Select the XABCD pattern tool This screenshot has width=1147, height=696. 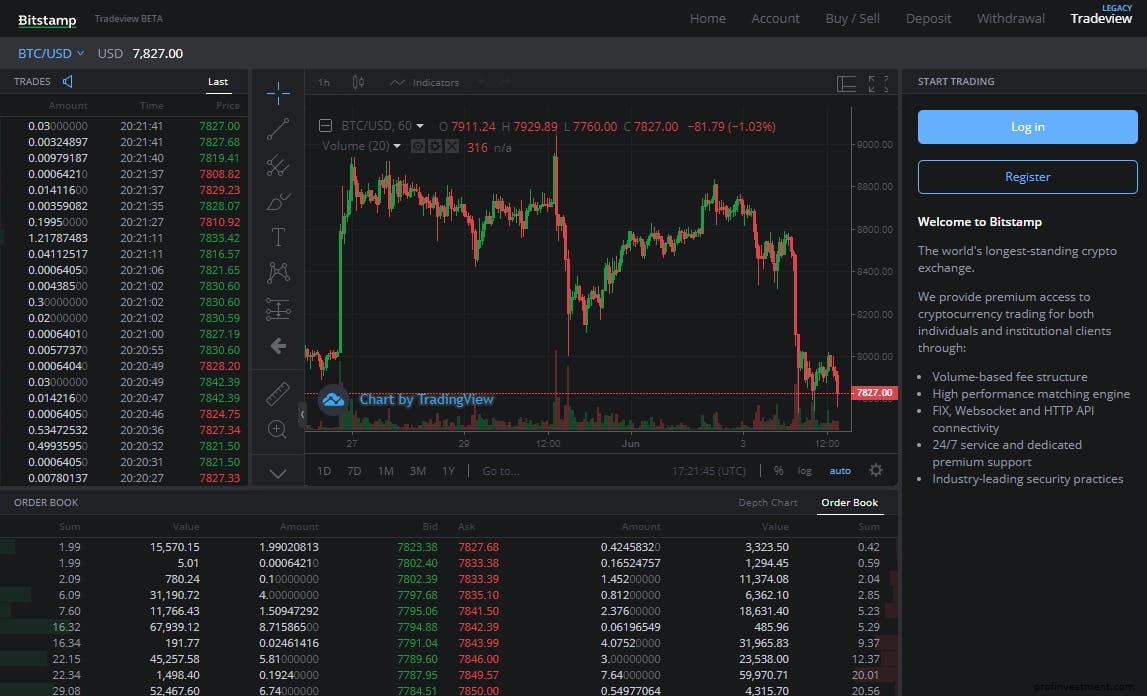click(278, 271)
